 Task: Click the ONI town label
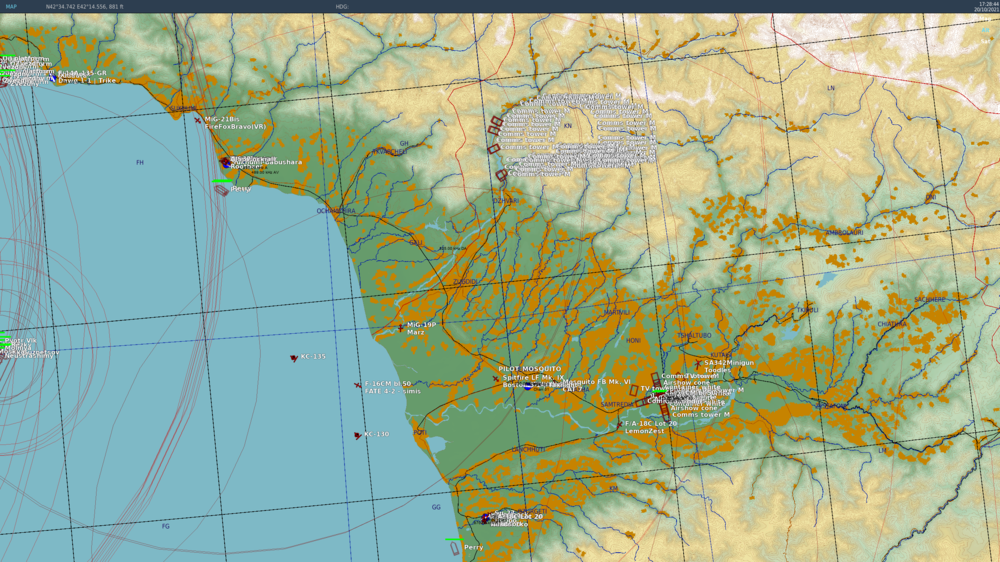931,197
